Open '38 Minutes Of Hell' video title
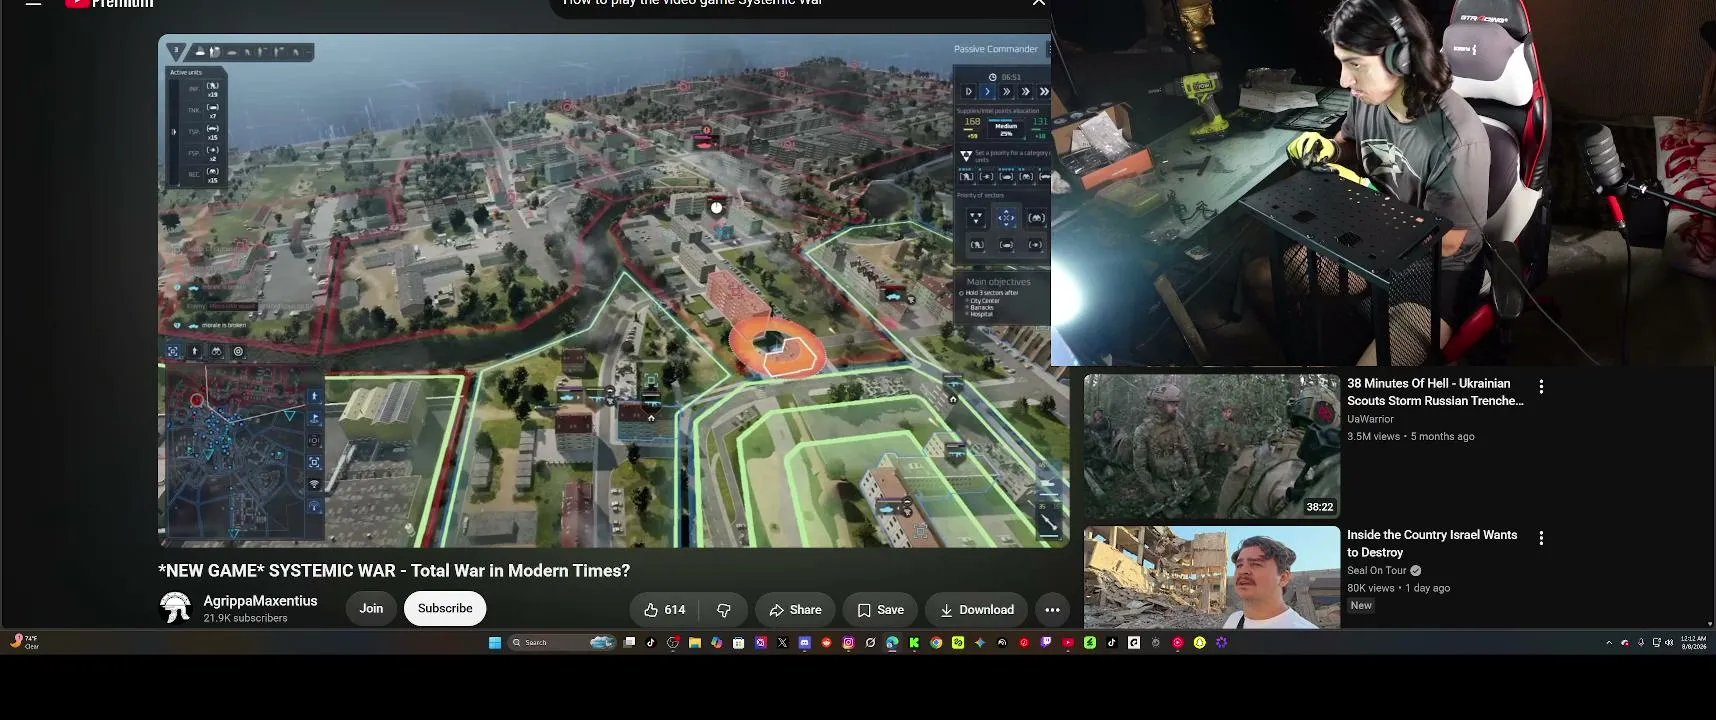Screen dimensions: 1716x720 (1435, 392)
